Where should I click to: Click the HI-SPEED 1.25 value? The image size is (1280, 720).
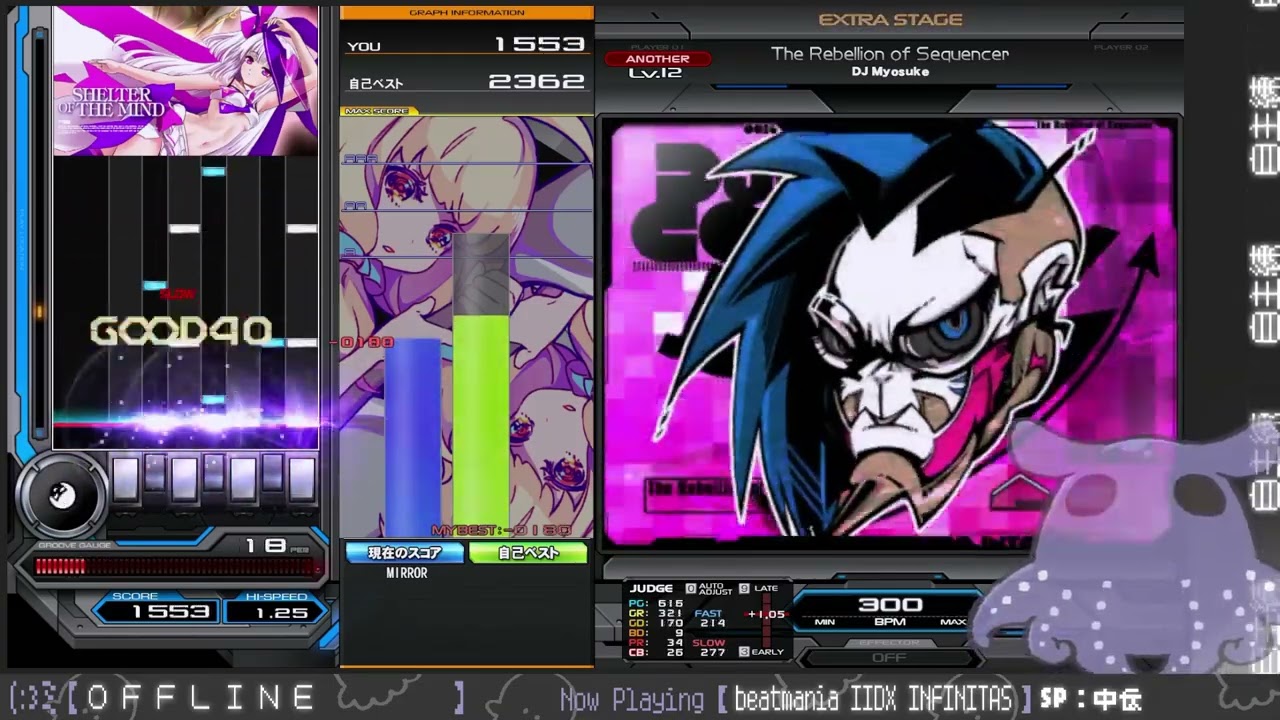(277, 612)
